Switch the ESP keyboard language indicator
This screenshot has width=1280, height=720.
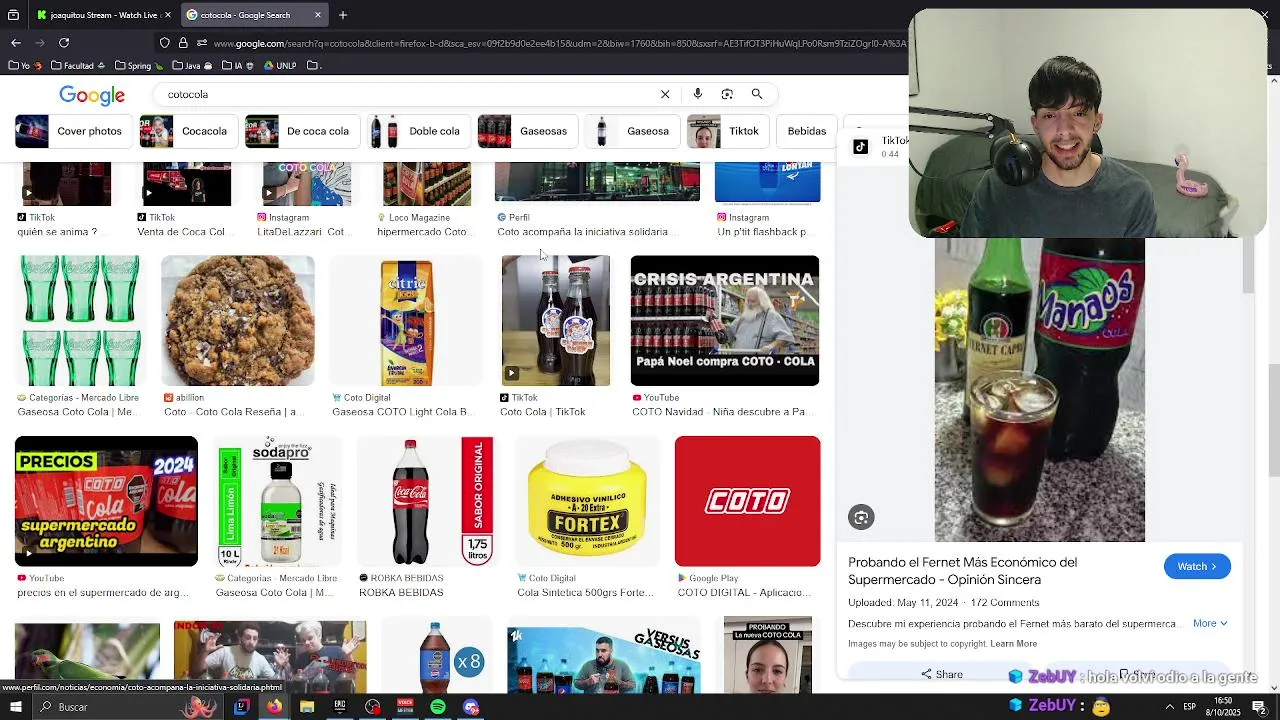1189,707
